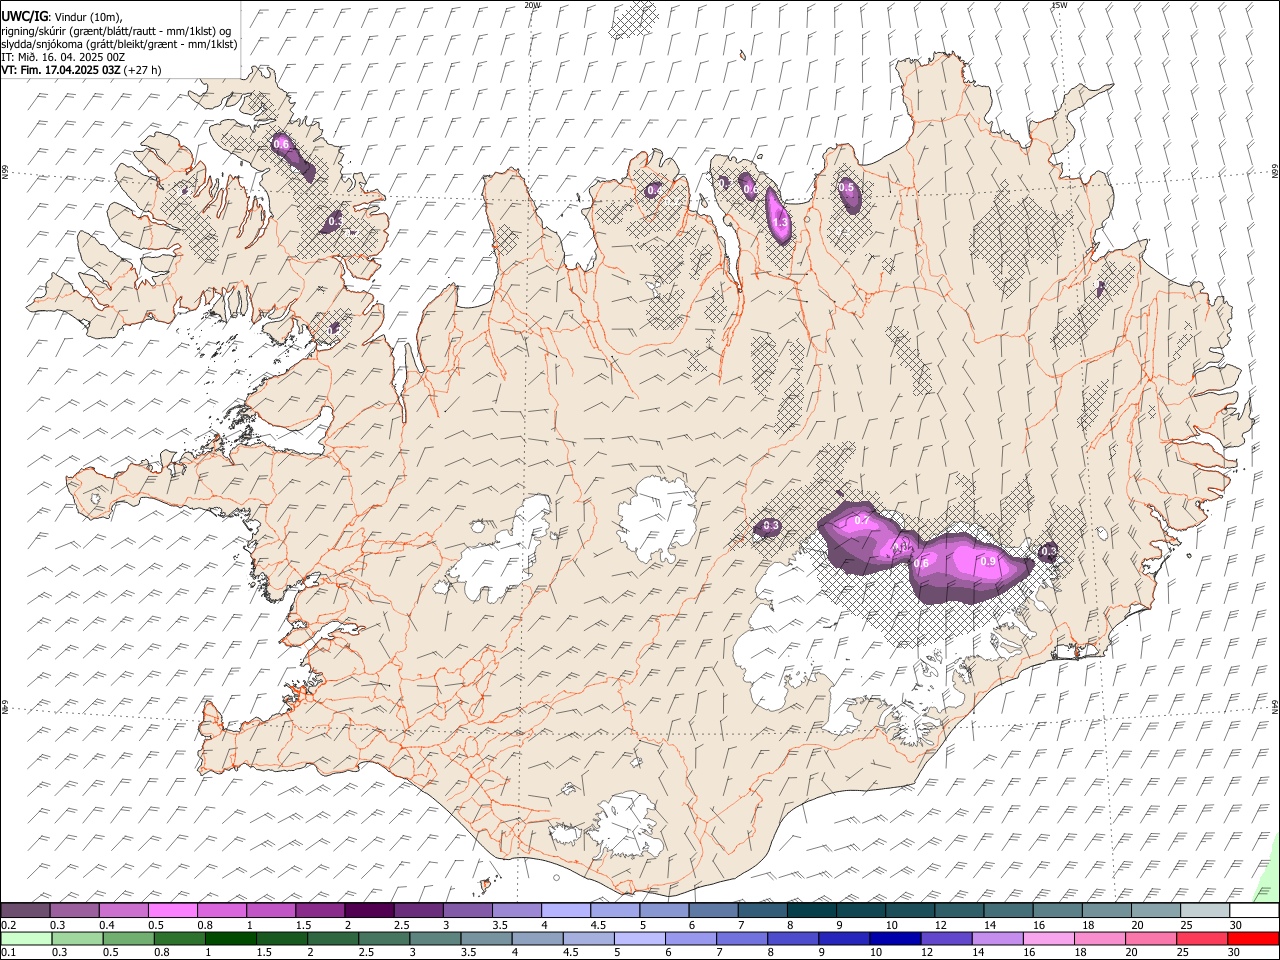Click the snow legend swatch between 1 and 1.5
Viewport: 1280px width, 960px height.
(x=271, y=910)
